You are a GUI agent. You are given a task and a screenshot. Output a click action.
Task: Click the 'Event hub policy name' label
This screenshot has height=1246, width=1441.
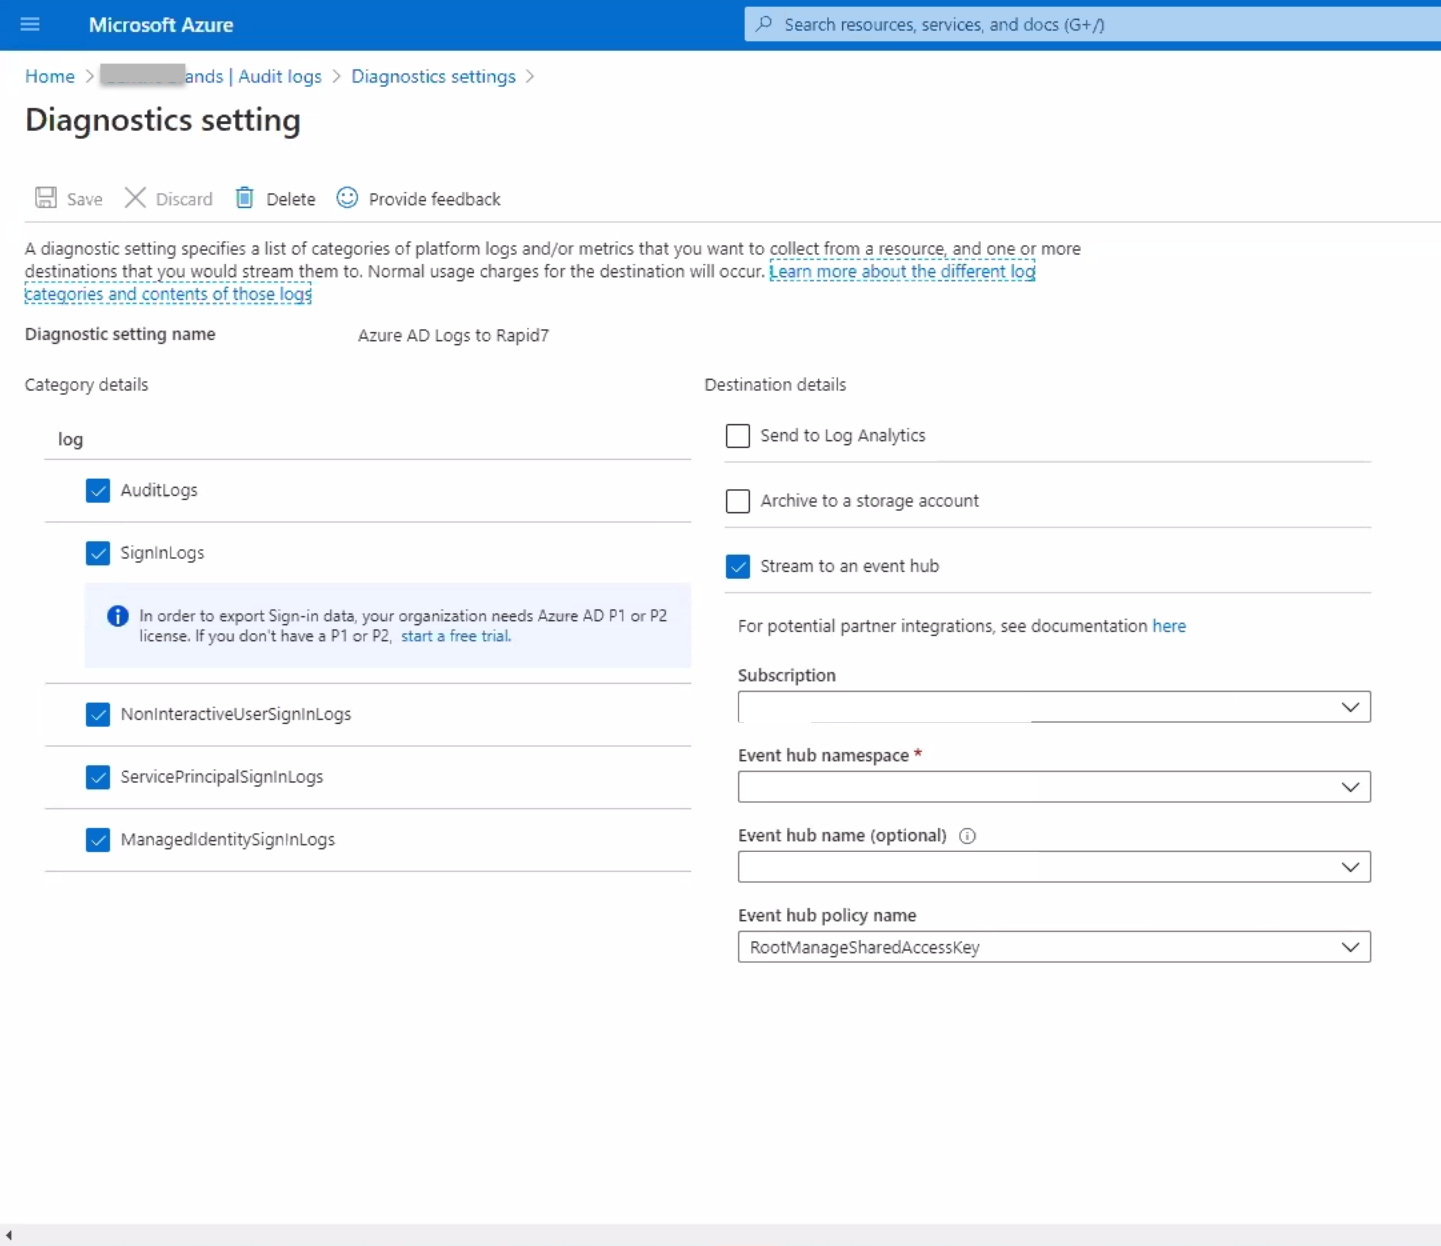[x=827, y=915]
